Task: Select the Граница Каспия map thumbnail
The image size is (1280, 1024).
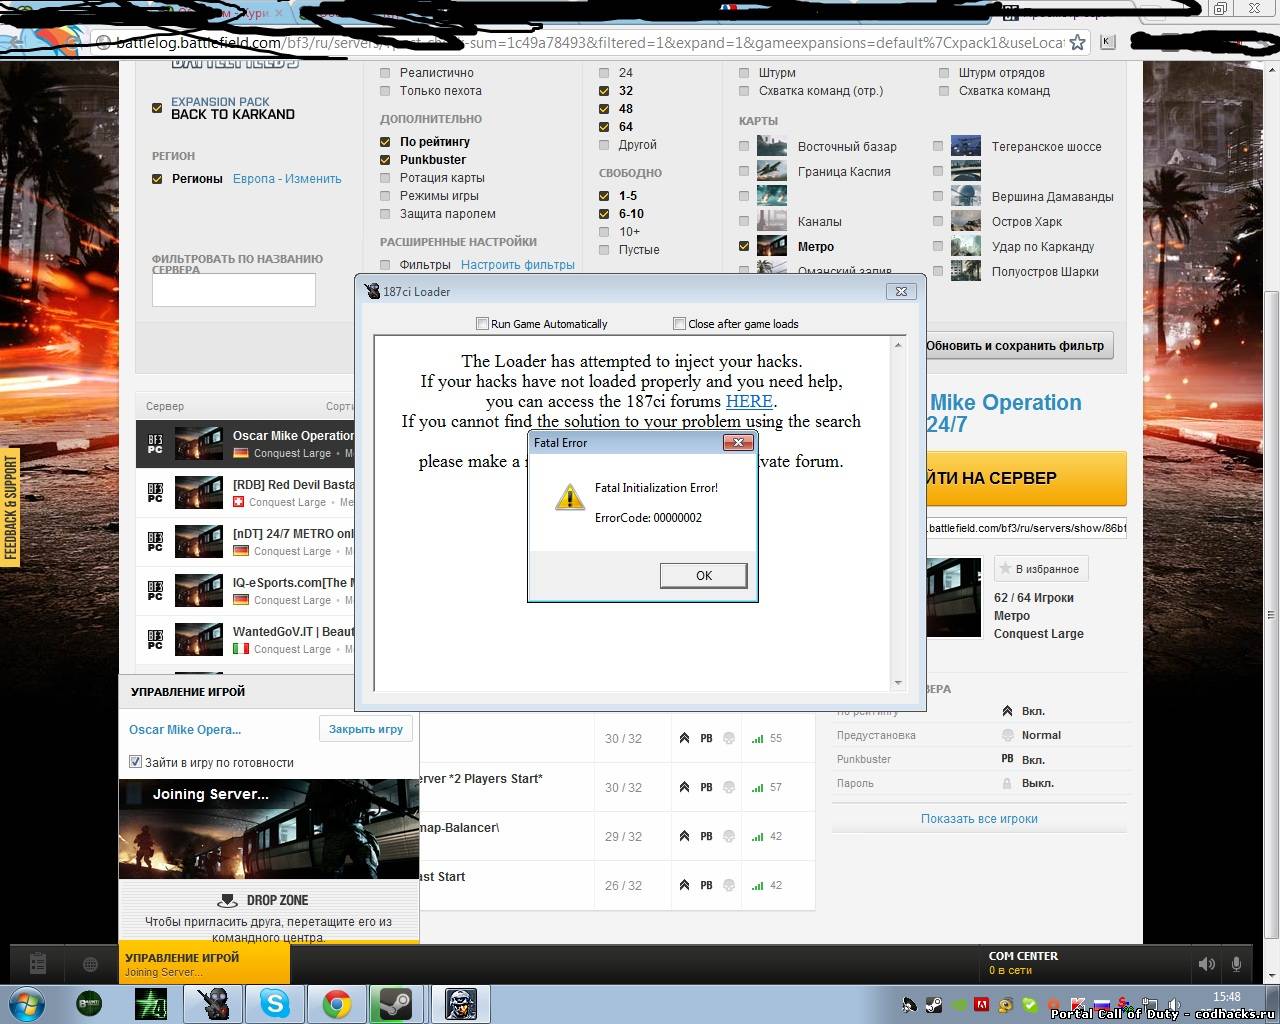Action: click(x=772, y=171)
